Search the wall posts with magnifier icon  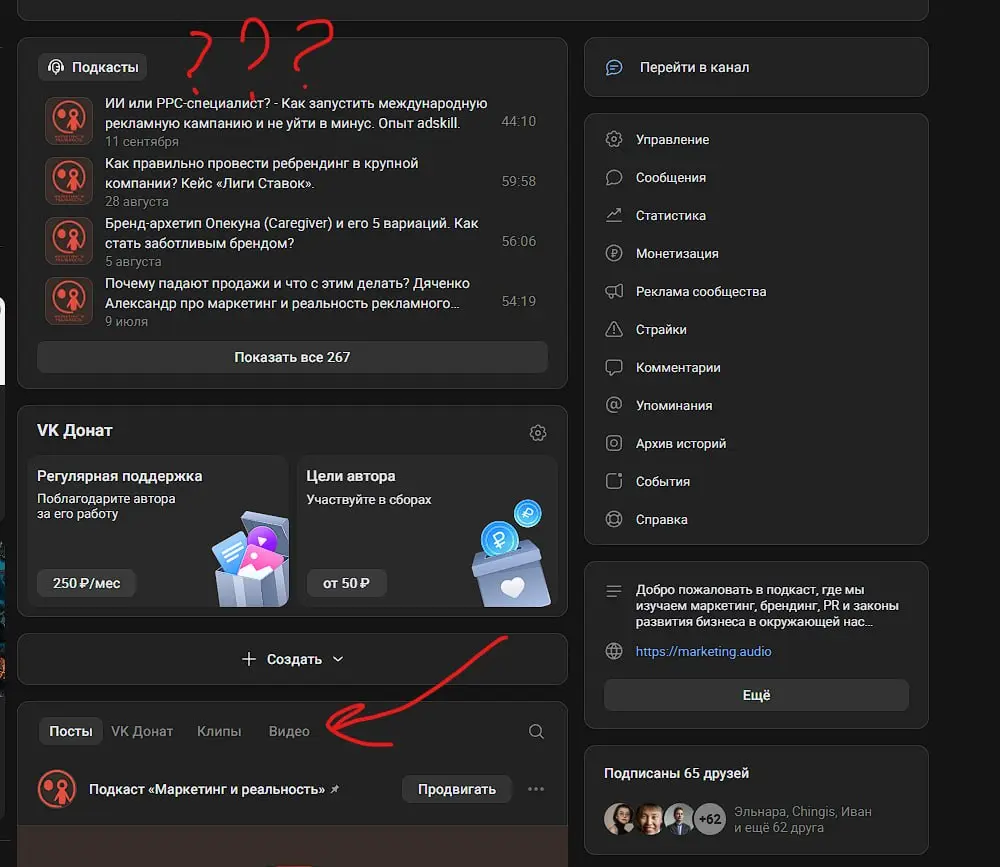pyautogui.click(x=536, y=731)
